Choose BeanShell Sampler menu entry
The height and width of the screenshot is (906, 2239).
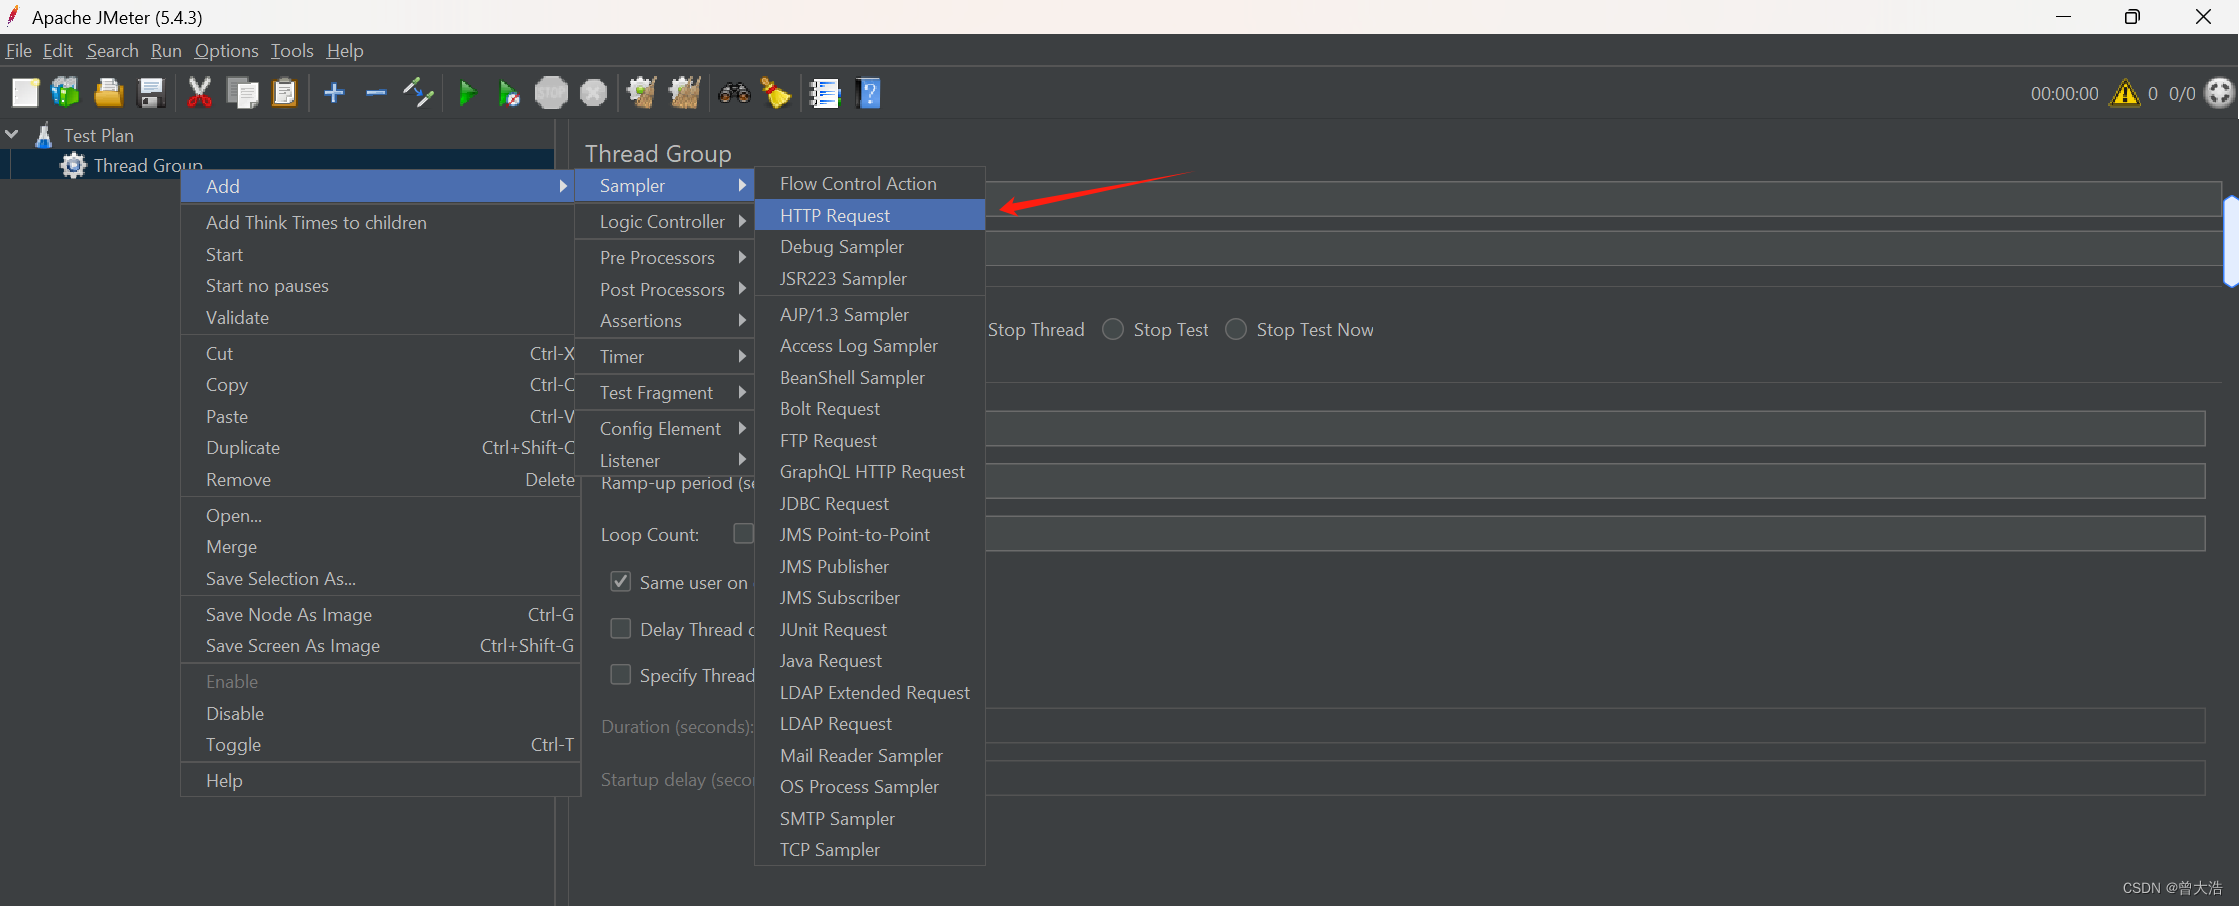[x=870, y=377]
